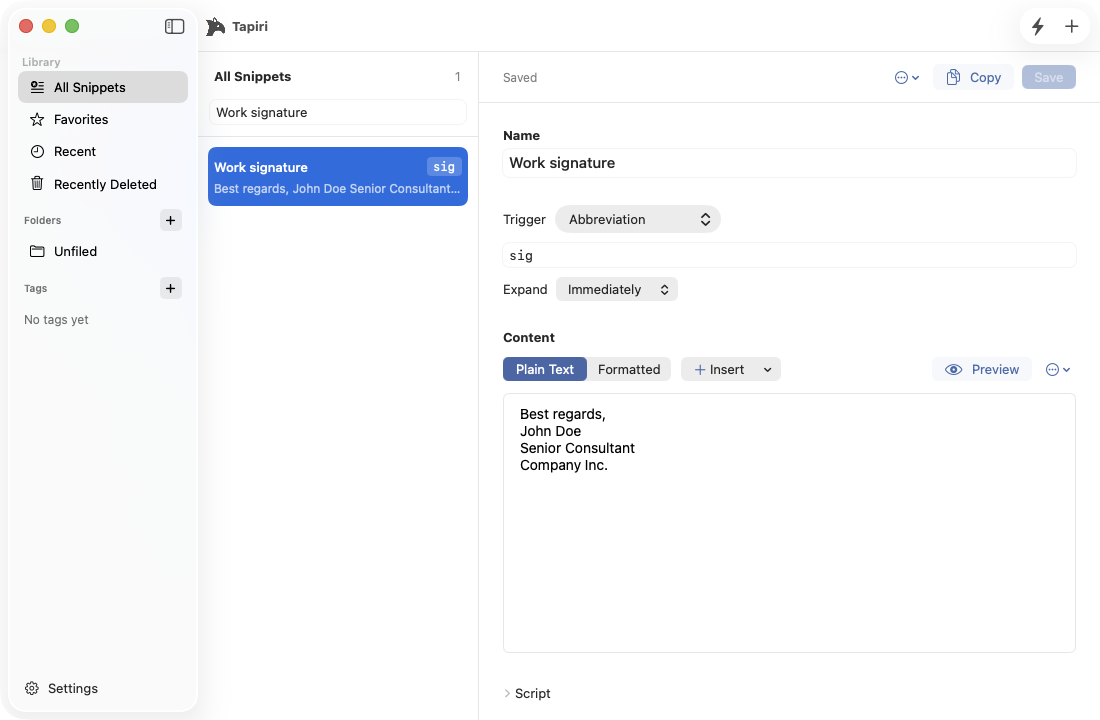Click the All Snippets list icon

37,87
